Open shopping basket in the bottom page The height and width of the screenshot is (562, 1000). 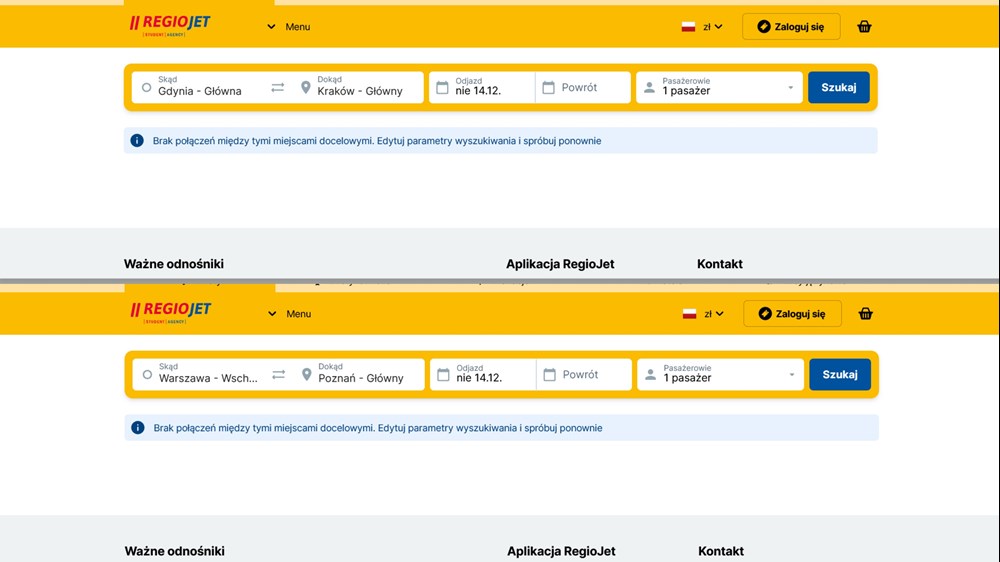point(865,314)
